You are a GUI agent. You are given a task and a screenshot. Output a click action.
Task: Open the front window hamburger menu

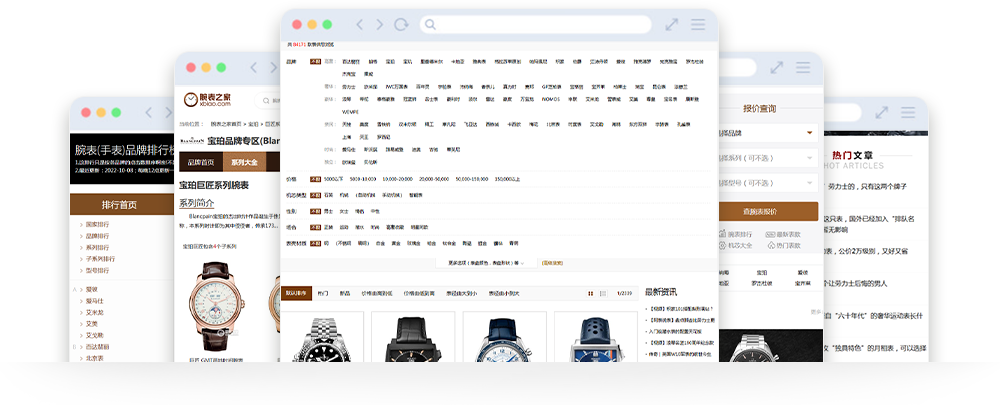pos(698,24)
